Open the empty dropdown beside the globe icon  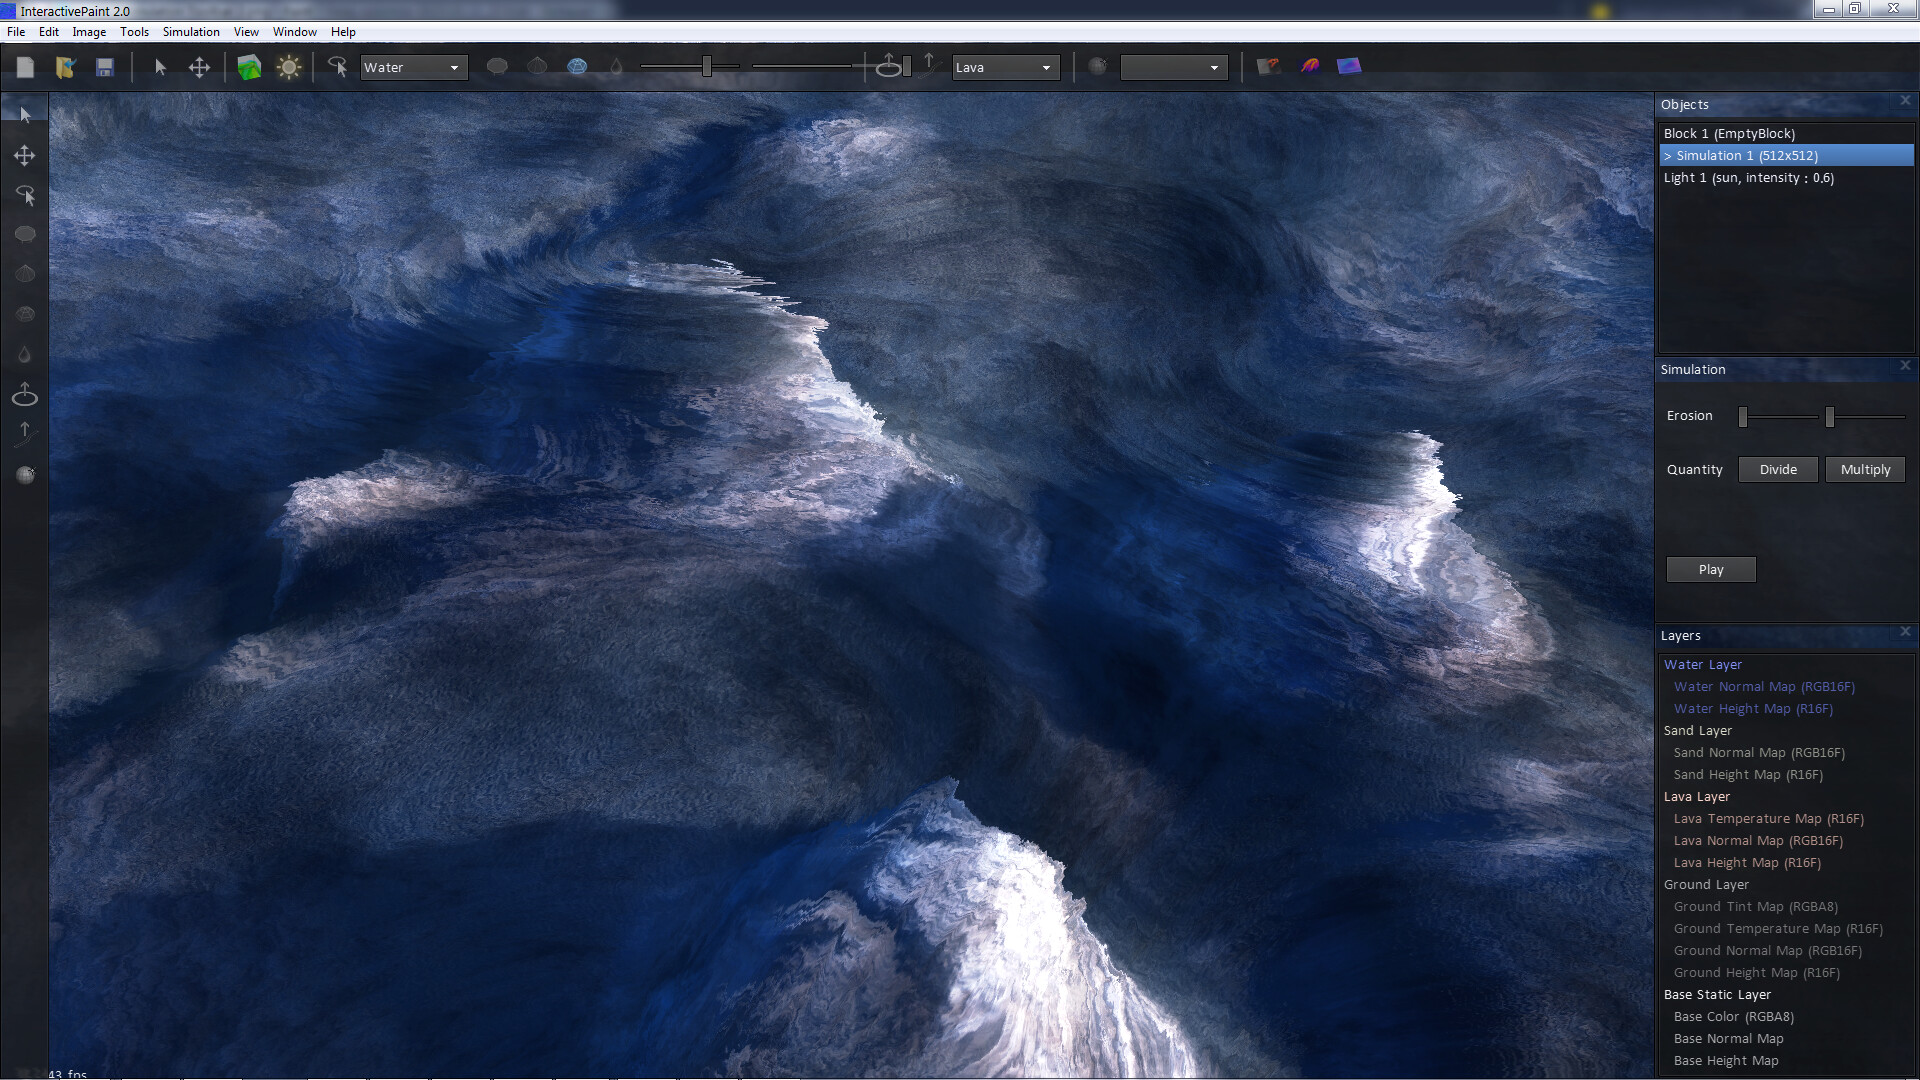(1173, 67)
